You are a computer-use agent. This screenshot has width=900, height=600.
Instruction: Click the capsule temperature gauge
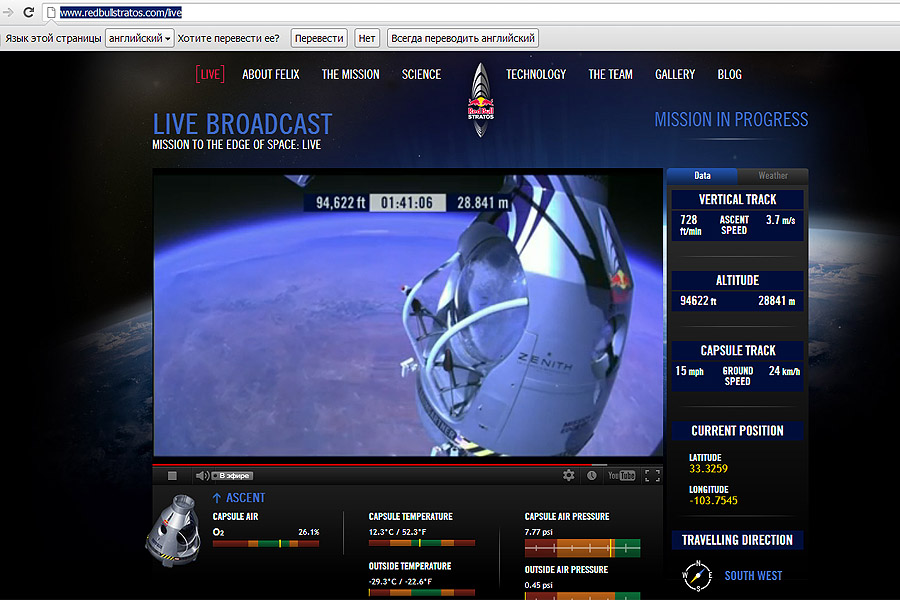pos(422,543)
